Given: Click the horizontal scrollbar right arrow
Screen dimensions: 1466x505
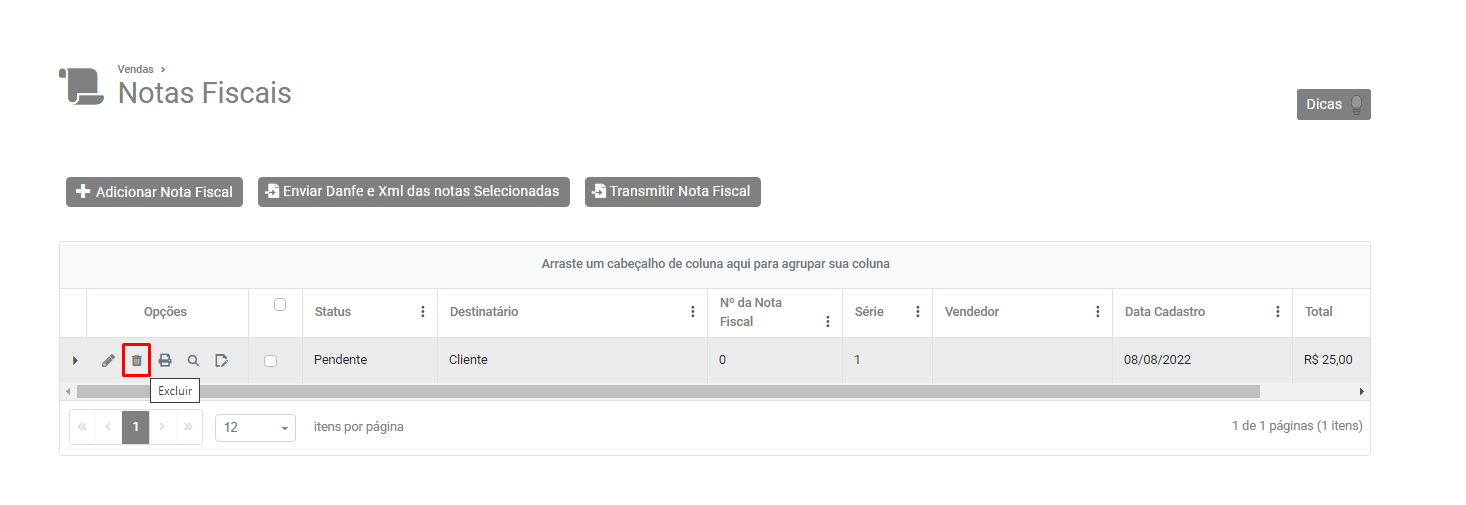Looking at the screenshot, I should coord(1361,391).
